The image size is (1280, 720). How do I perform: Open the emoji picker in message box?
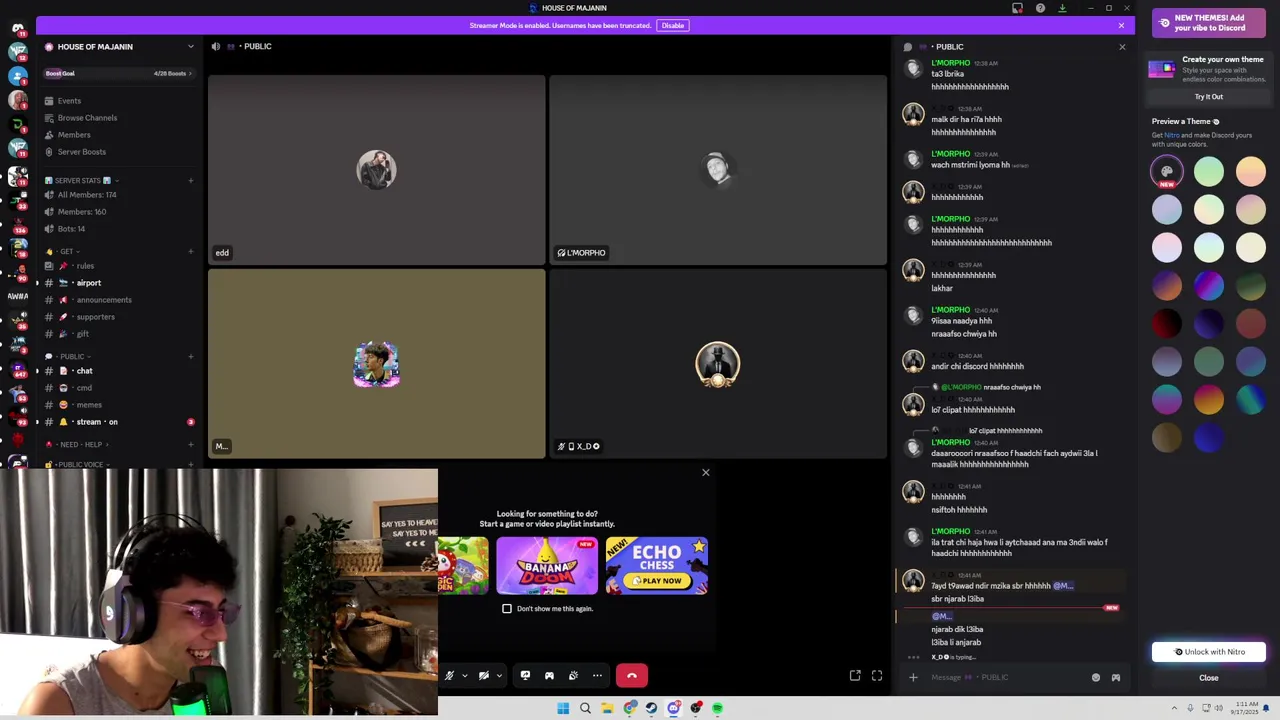pos(1096,678)
